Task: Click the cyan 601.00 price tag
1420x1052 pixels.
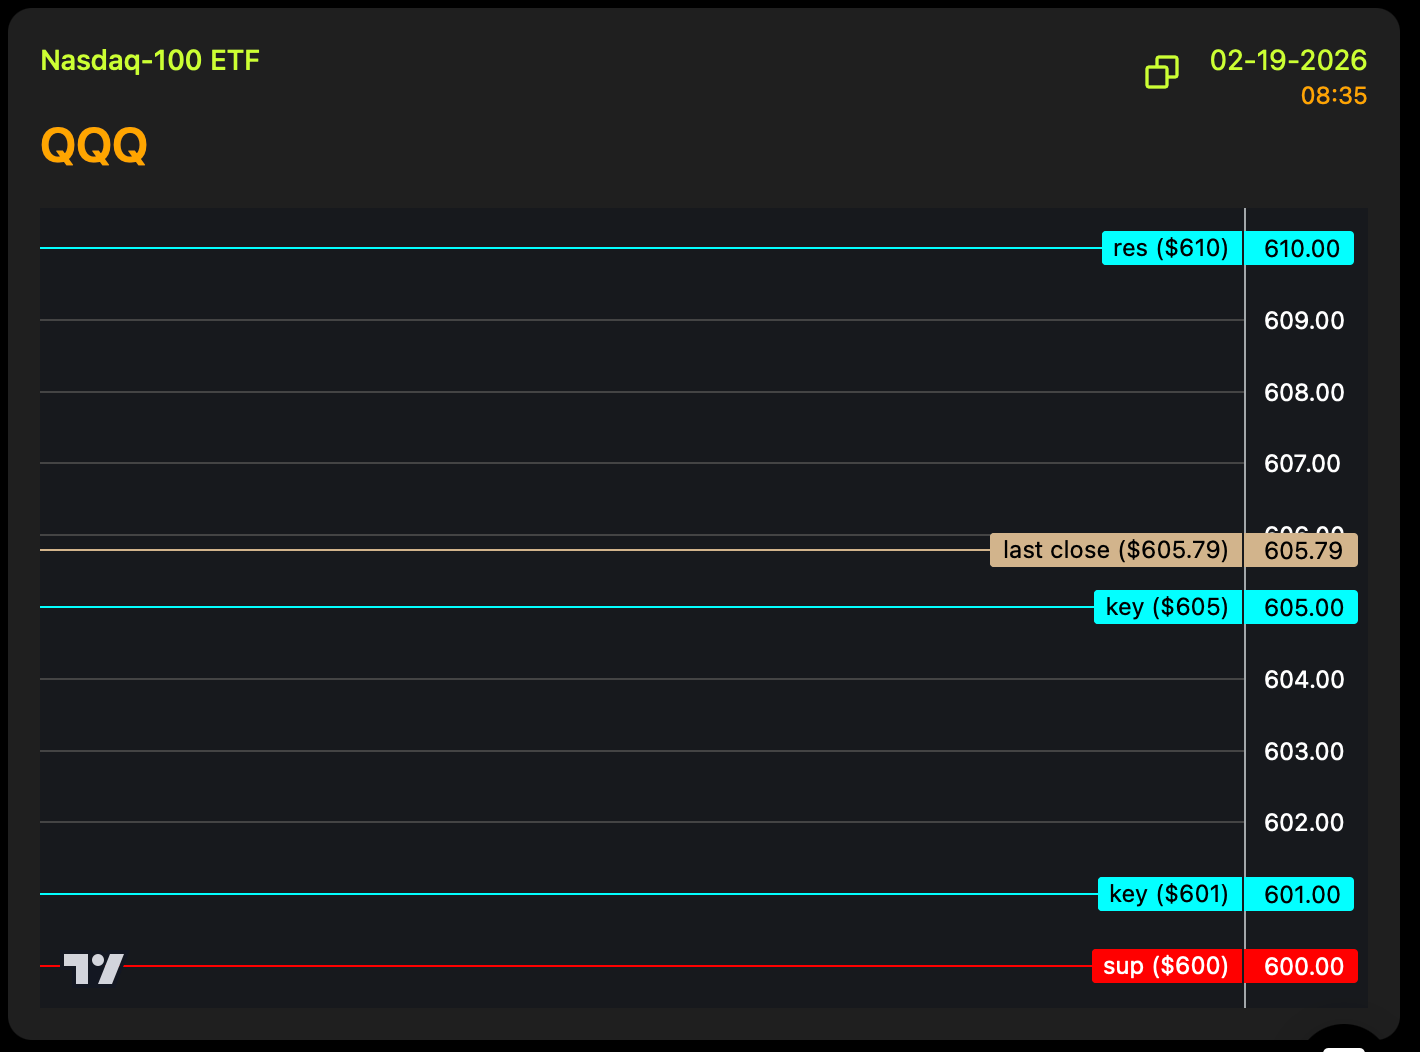Action: 1301,894
